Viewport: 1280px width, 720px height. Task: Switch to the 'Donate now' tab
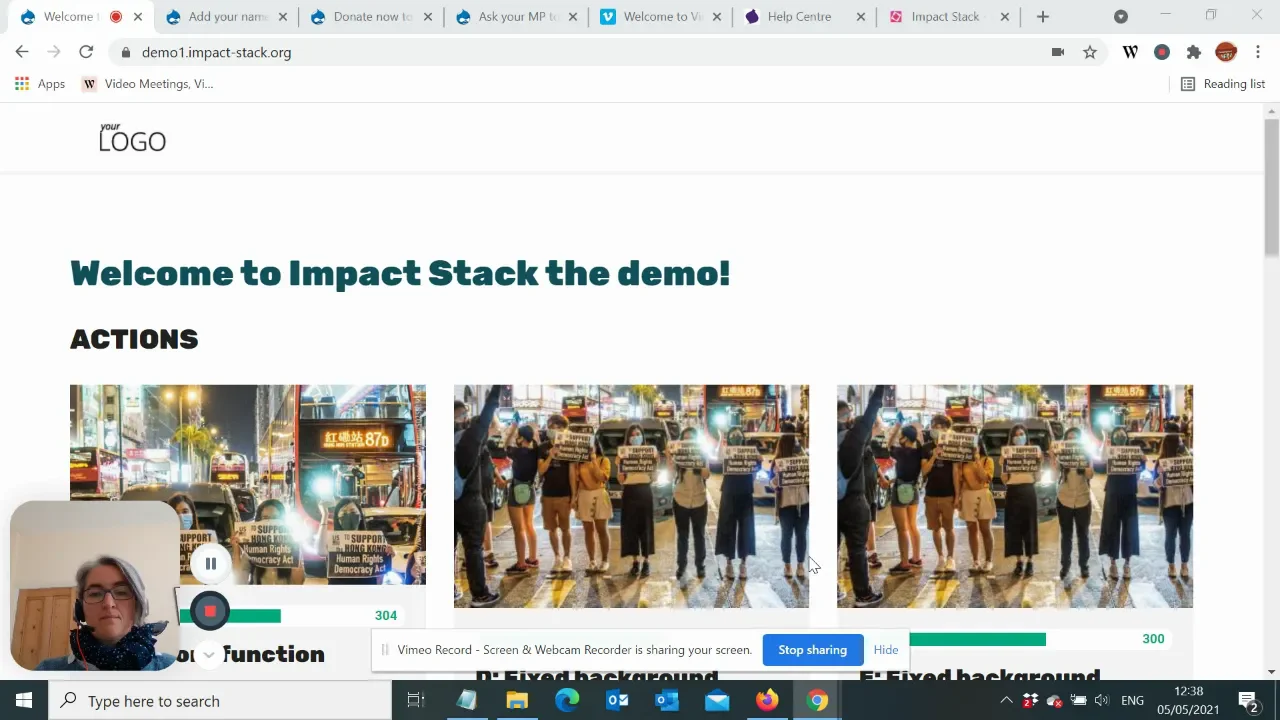pyautogui.click(x=372, y=16)
